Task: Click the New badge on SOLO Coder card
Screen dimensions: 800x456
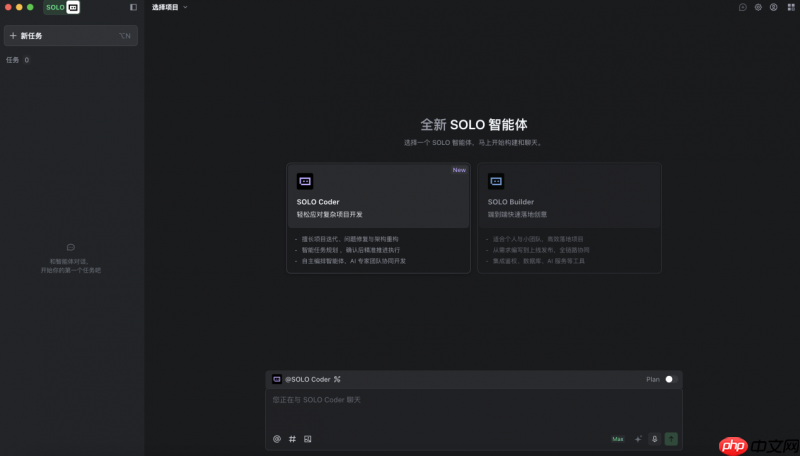Action: [x=459, y=170]
